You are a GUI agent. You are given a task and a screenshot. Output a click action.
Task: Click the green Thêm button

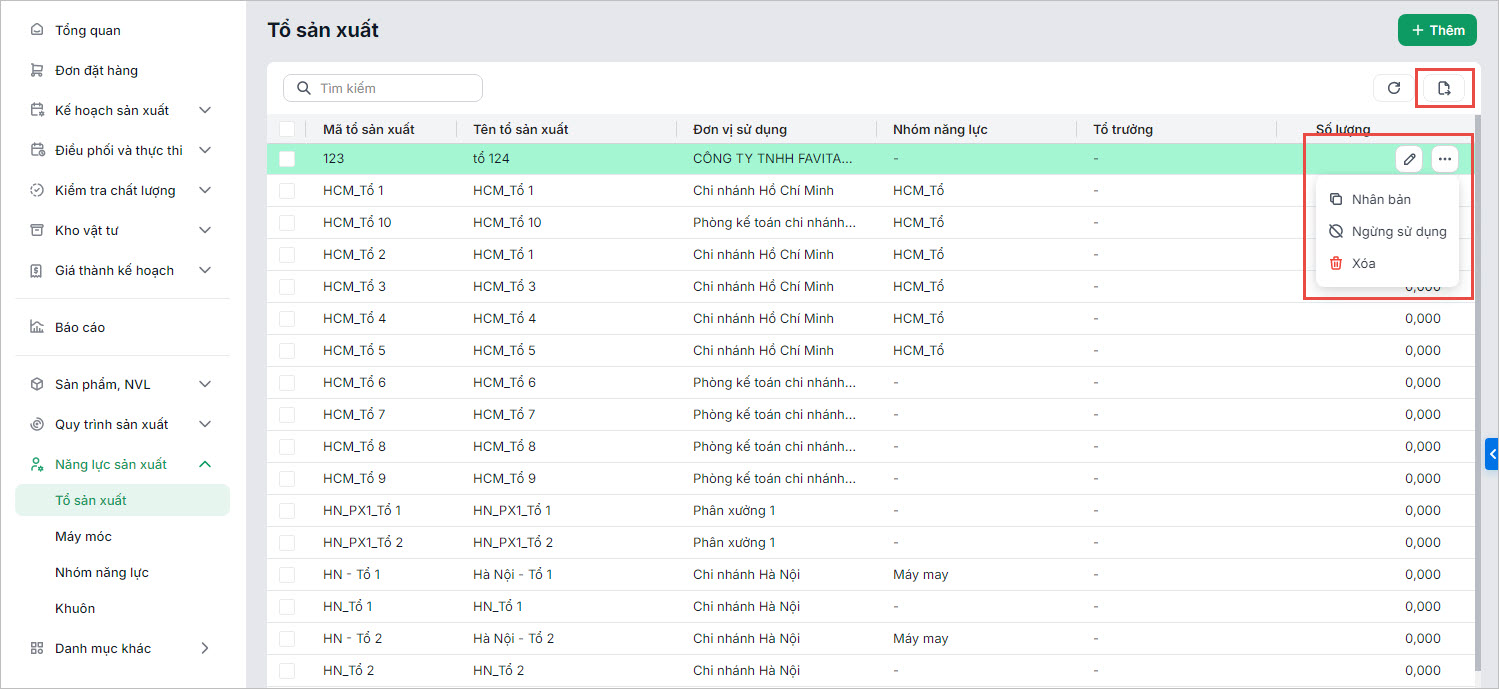1437,30
